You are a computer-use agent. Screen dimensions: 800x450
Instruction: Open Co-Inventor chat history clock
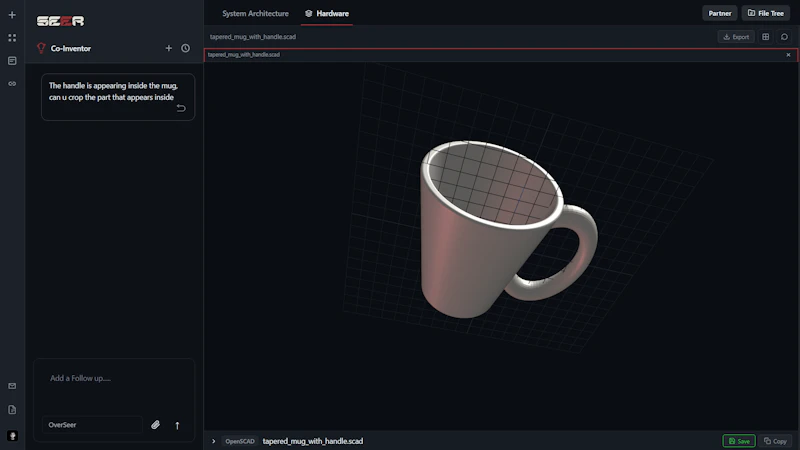(x=185, y=48)
